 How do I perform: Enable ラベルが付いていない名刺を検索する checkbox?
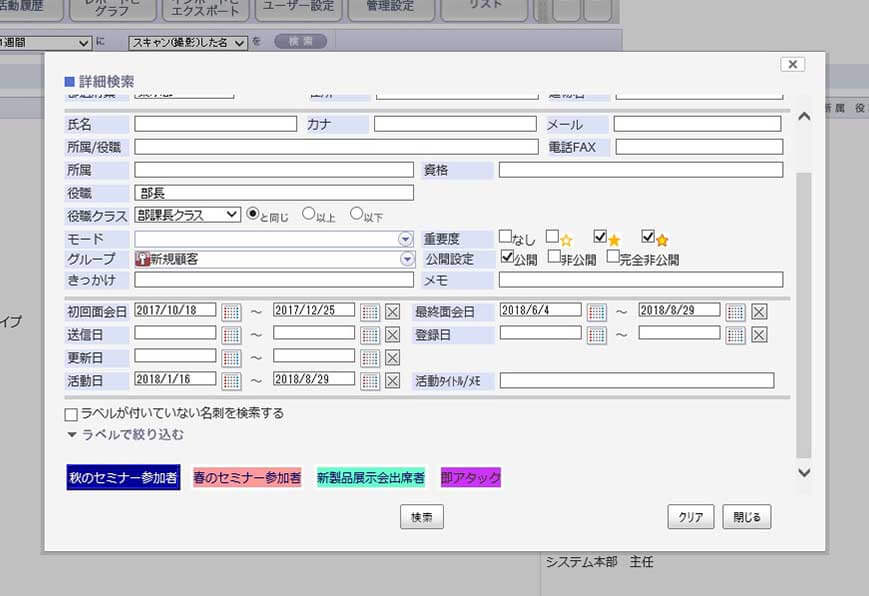(71, 415)
